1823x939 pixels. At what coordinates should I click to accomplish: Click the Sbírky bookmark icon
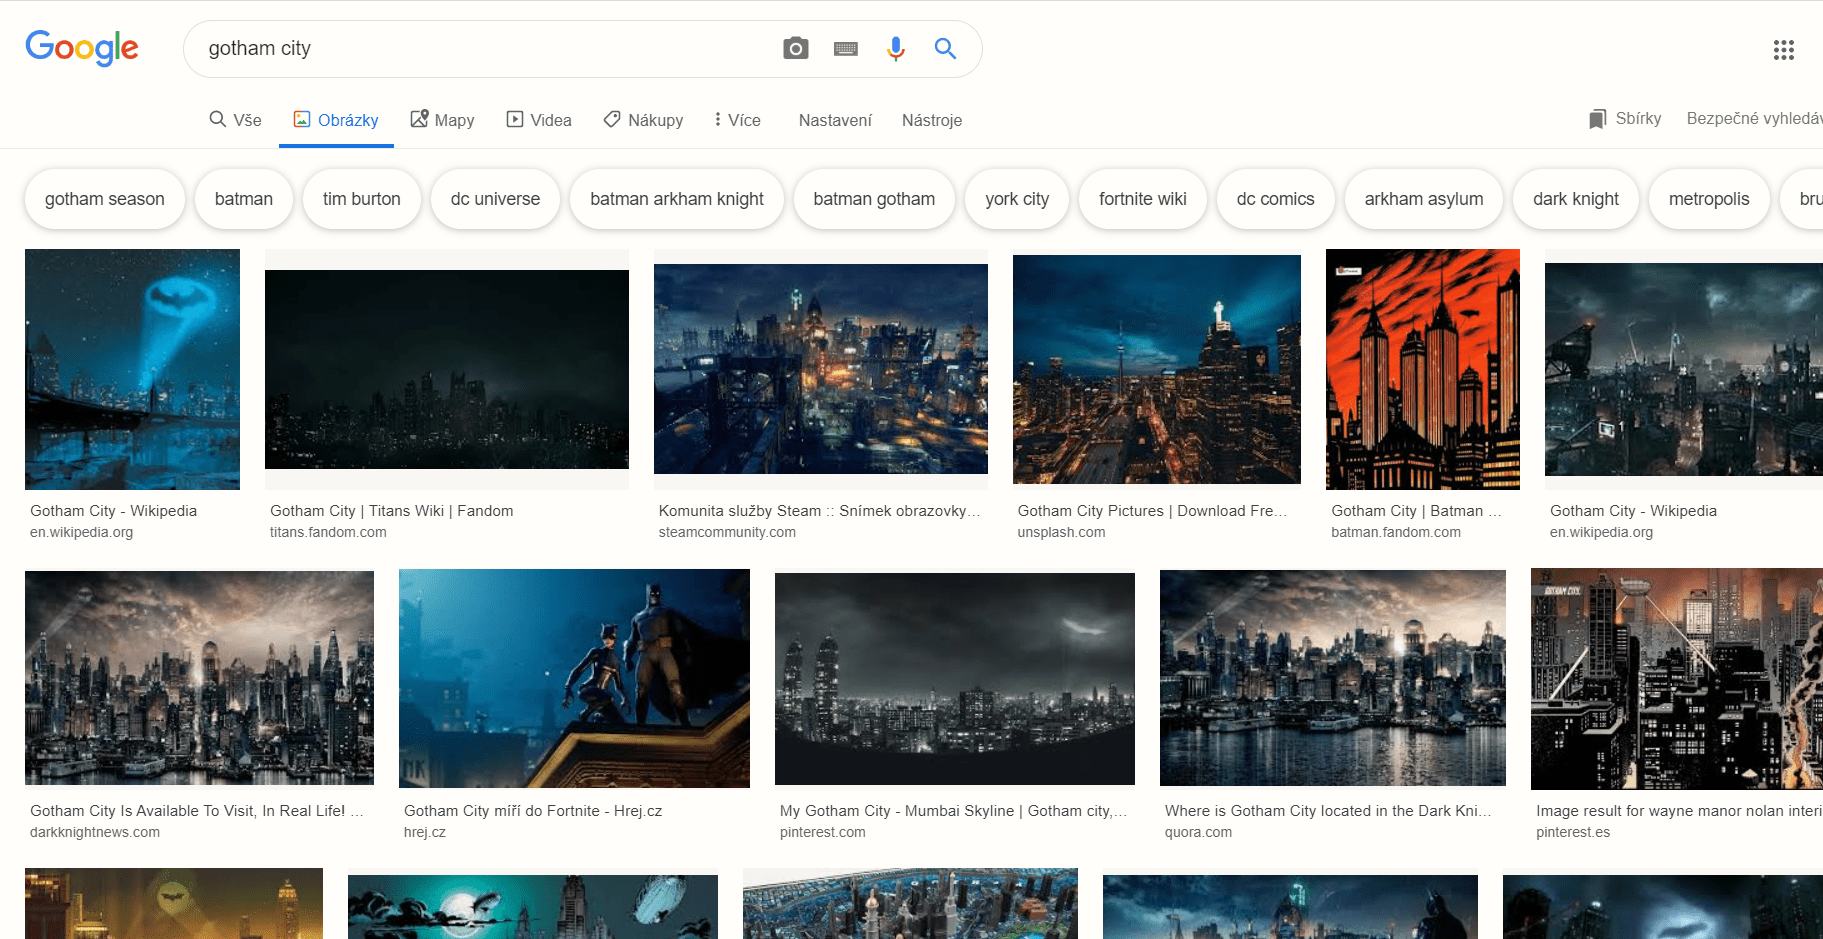1597,119
